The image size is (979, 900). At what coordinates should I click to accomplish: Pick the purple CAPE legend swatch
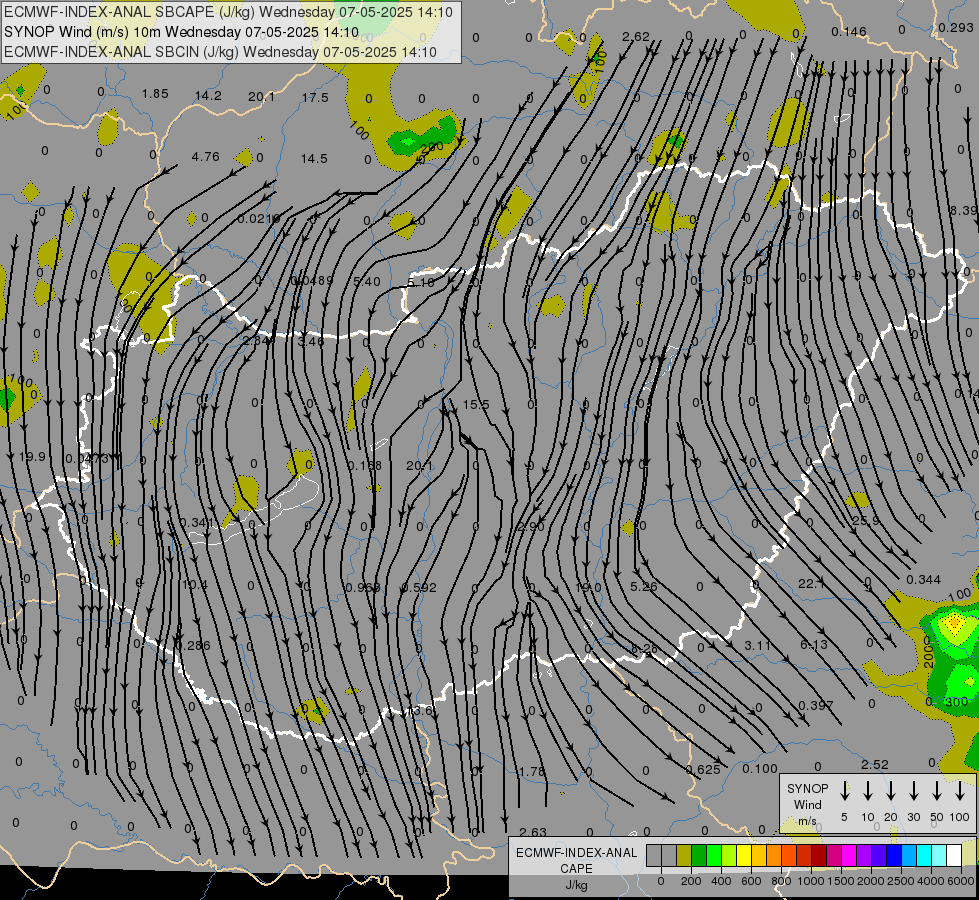click(x=863, y=856)
